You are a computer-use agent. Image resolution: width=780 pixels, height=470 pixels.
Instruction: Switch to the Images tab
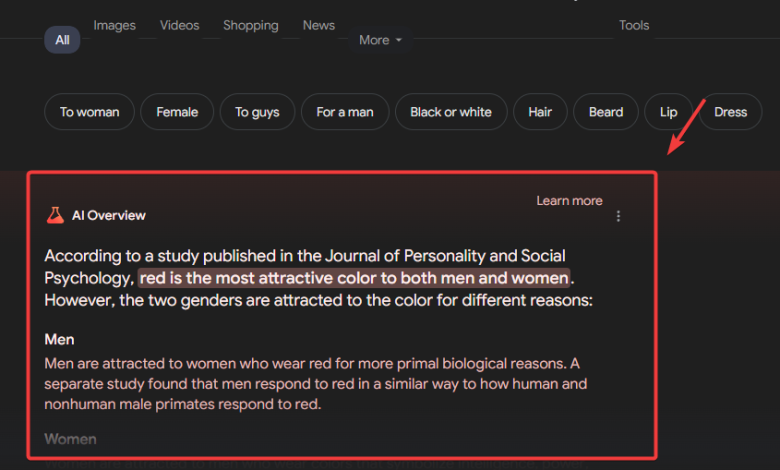click(114, 25)
